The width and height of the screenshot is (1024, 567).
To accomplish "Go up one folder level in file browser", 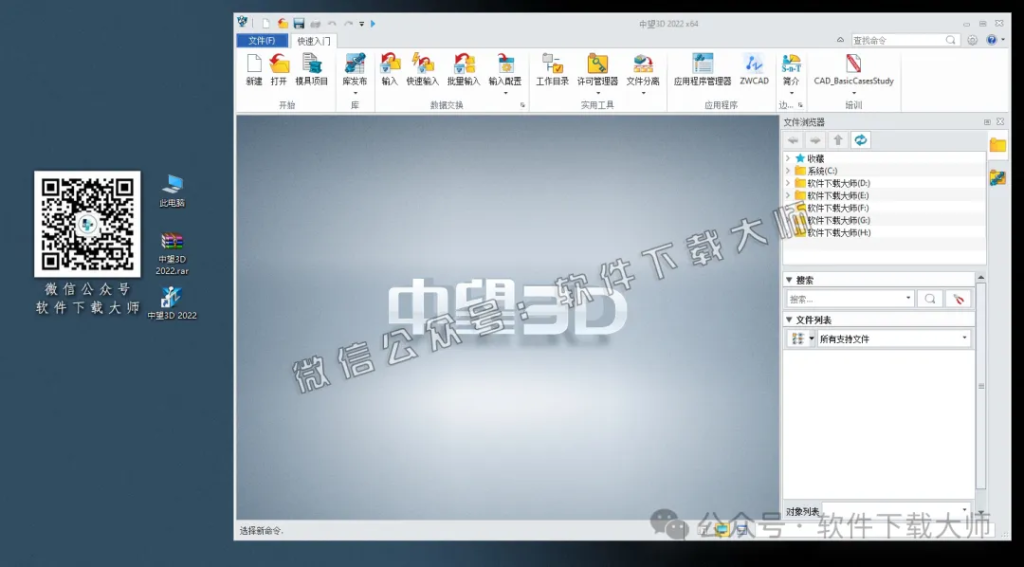I will (x=838, y=140).
